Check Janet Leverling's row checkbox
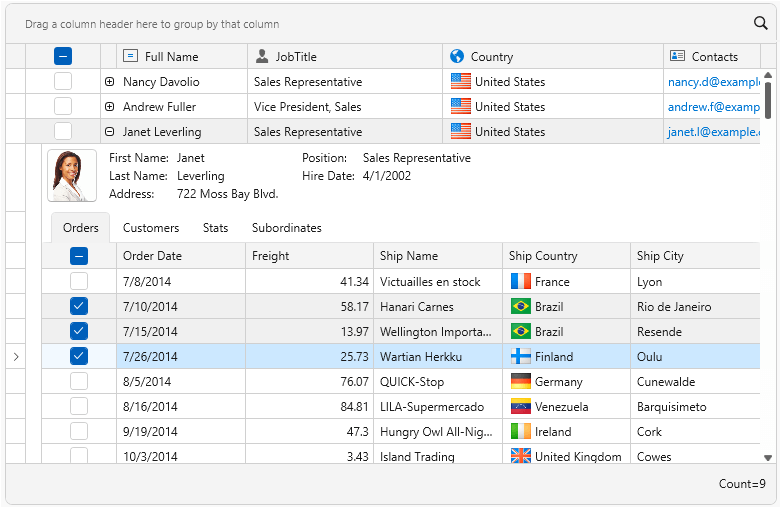Screen dimensions: 780x508 (63, 131)
